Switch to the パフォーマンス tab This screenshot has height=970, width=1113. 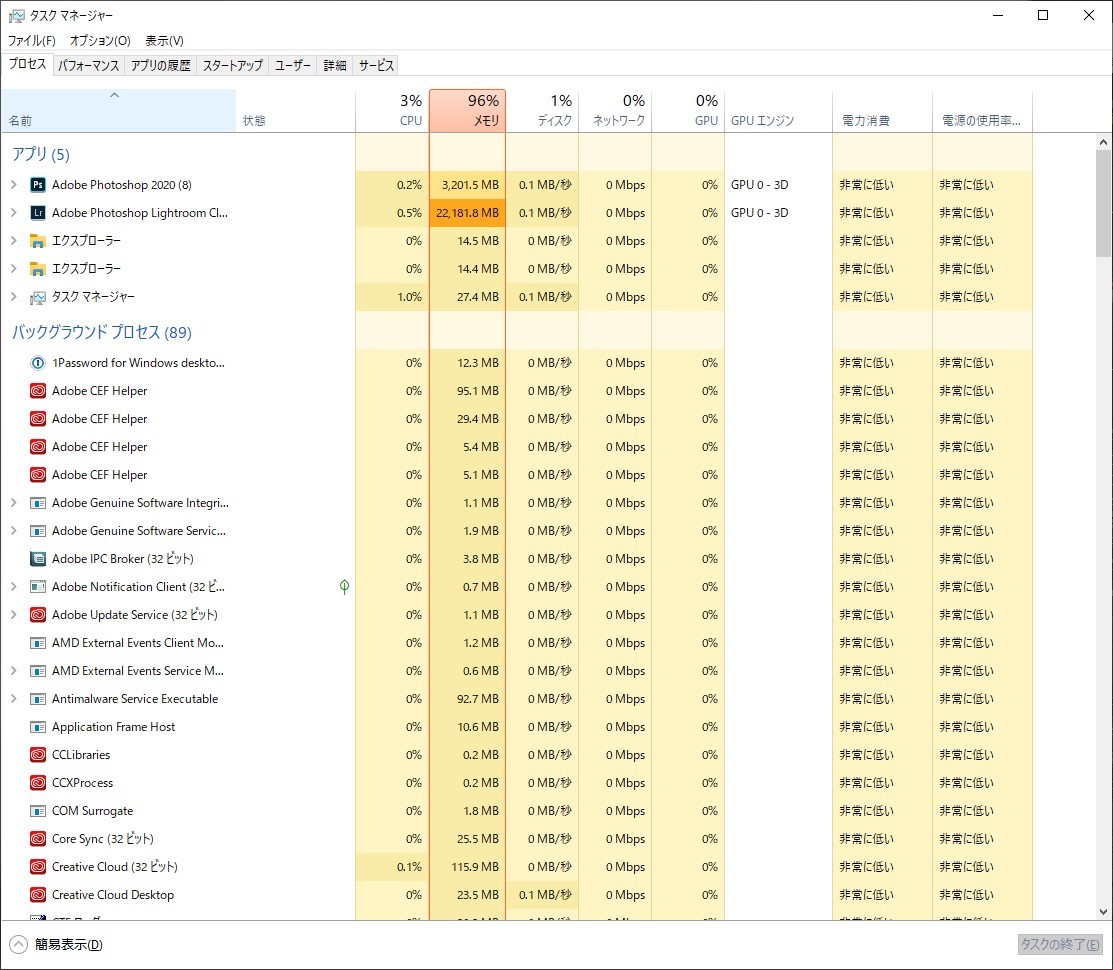(88, 65)
